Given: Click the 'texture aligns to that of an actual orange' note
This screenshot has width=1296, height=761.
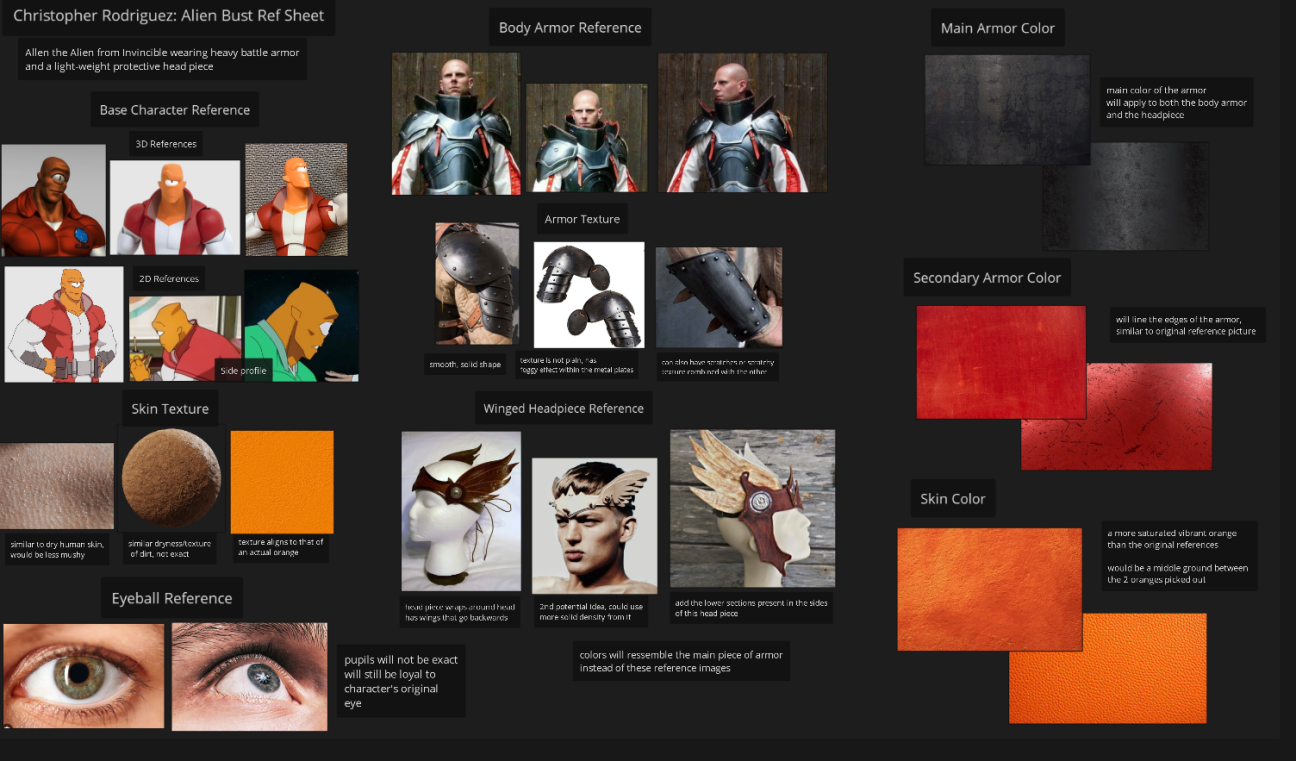Looking at the screenshot, I should [281, 548].
